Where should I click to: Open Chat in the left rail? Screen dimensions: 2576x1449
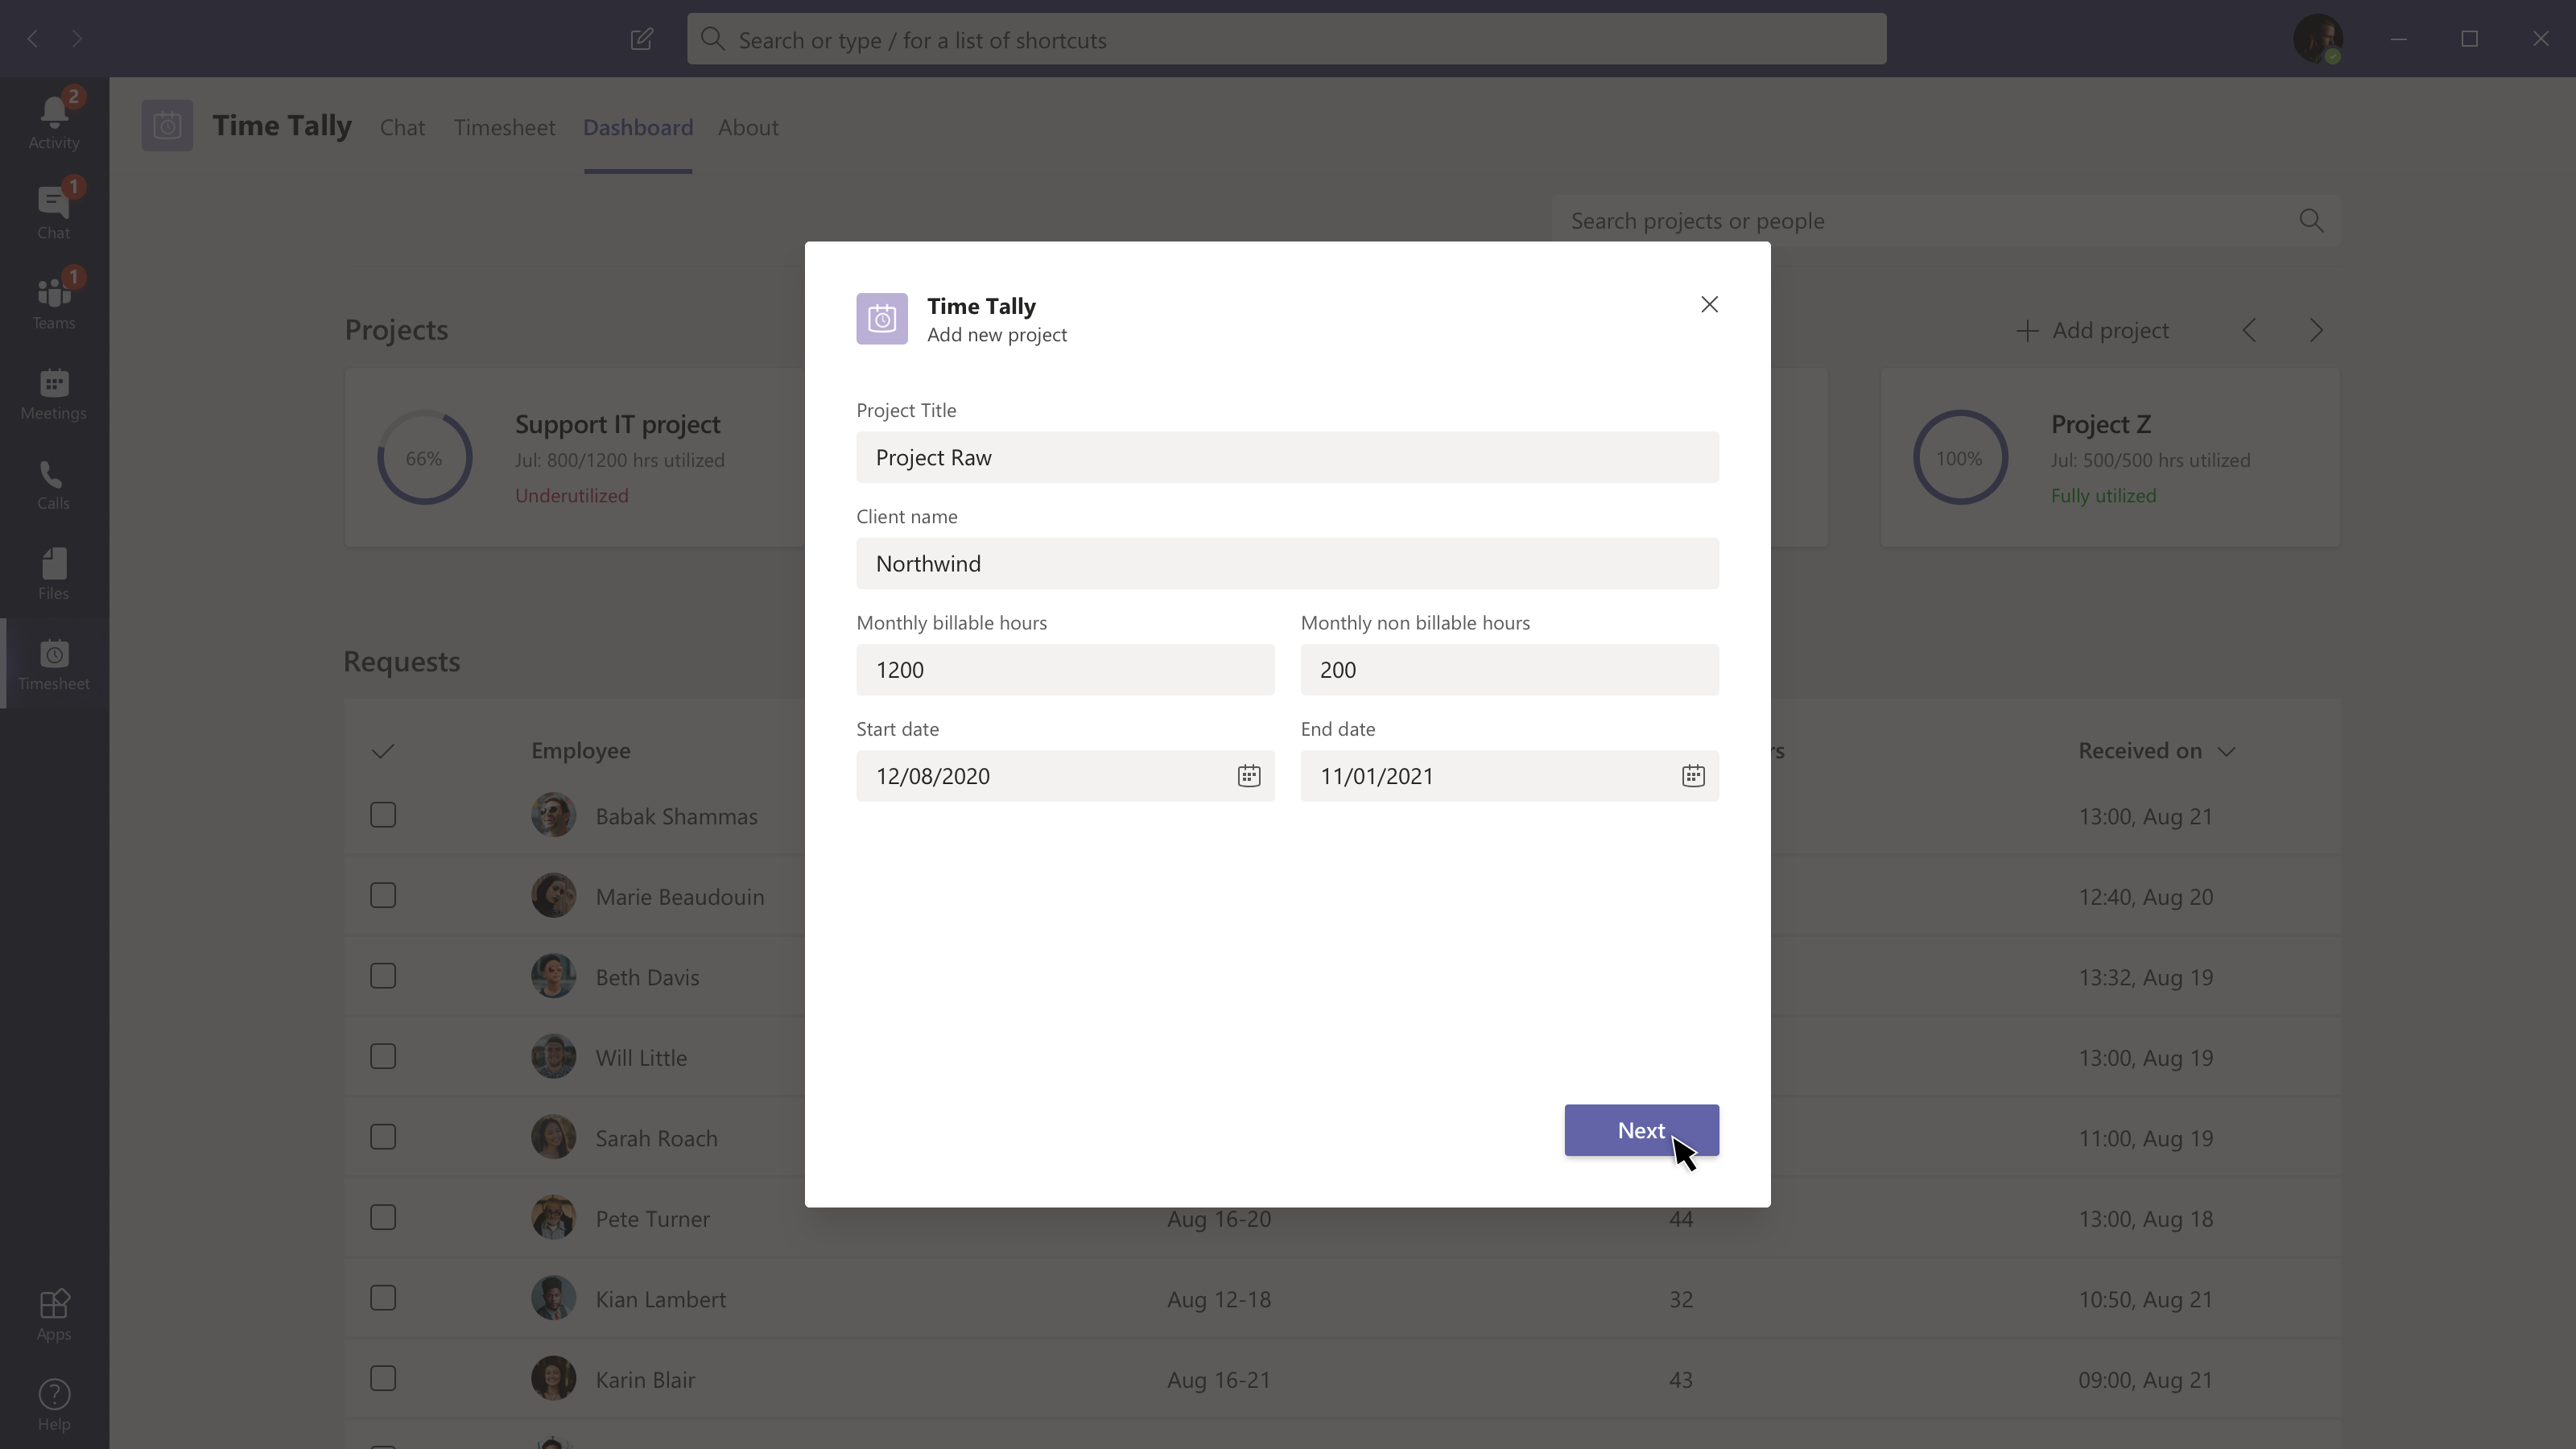point(54,212)
